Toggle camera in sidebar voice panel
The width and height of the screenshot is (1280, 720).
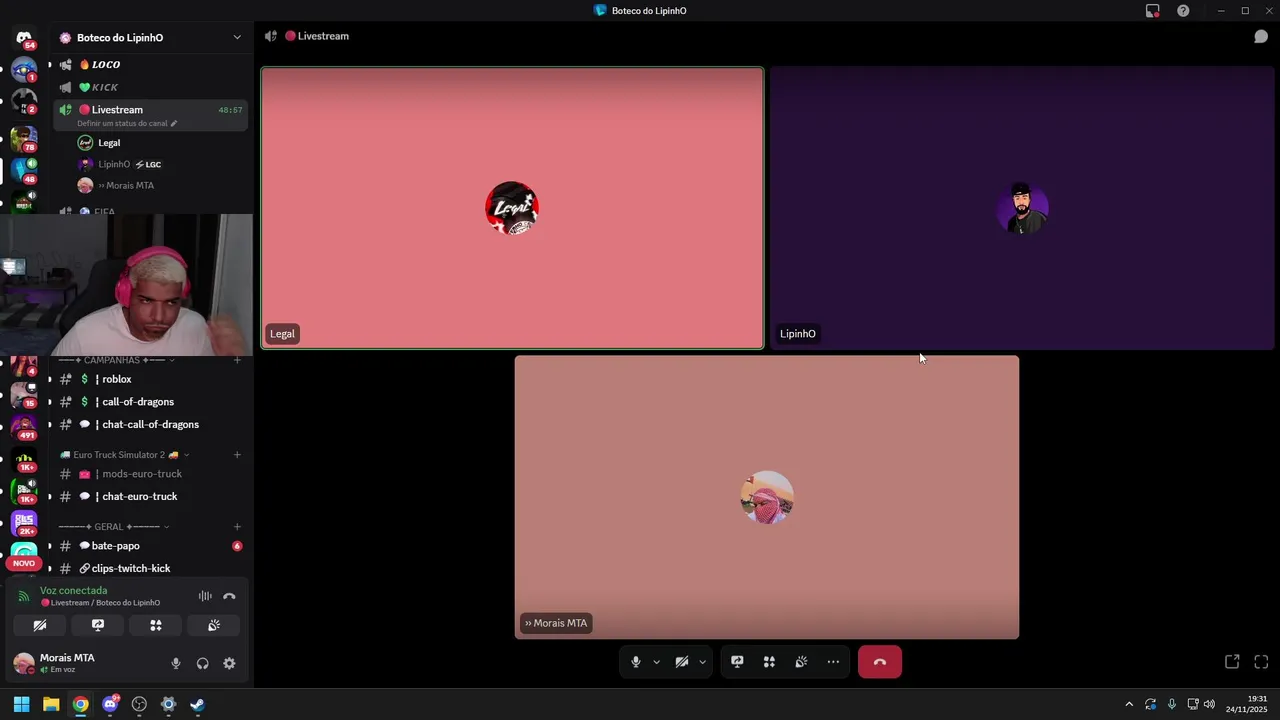coord(40,625)
